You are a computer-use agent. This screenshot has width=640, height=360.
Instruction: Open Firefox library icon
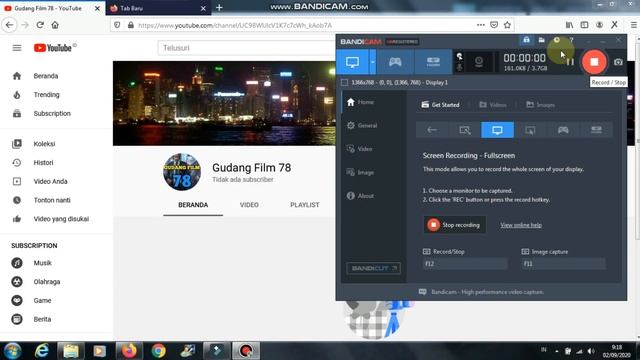click(x=569, y=25)
